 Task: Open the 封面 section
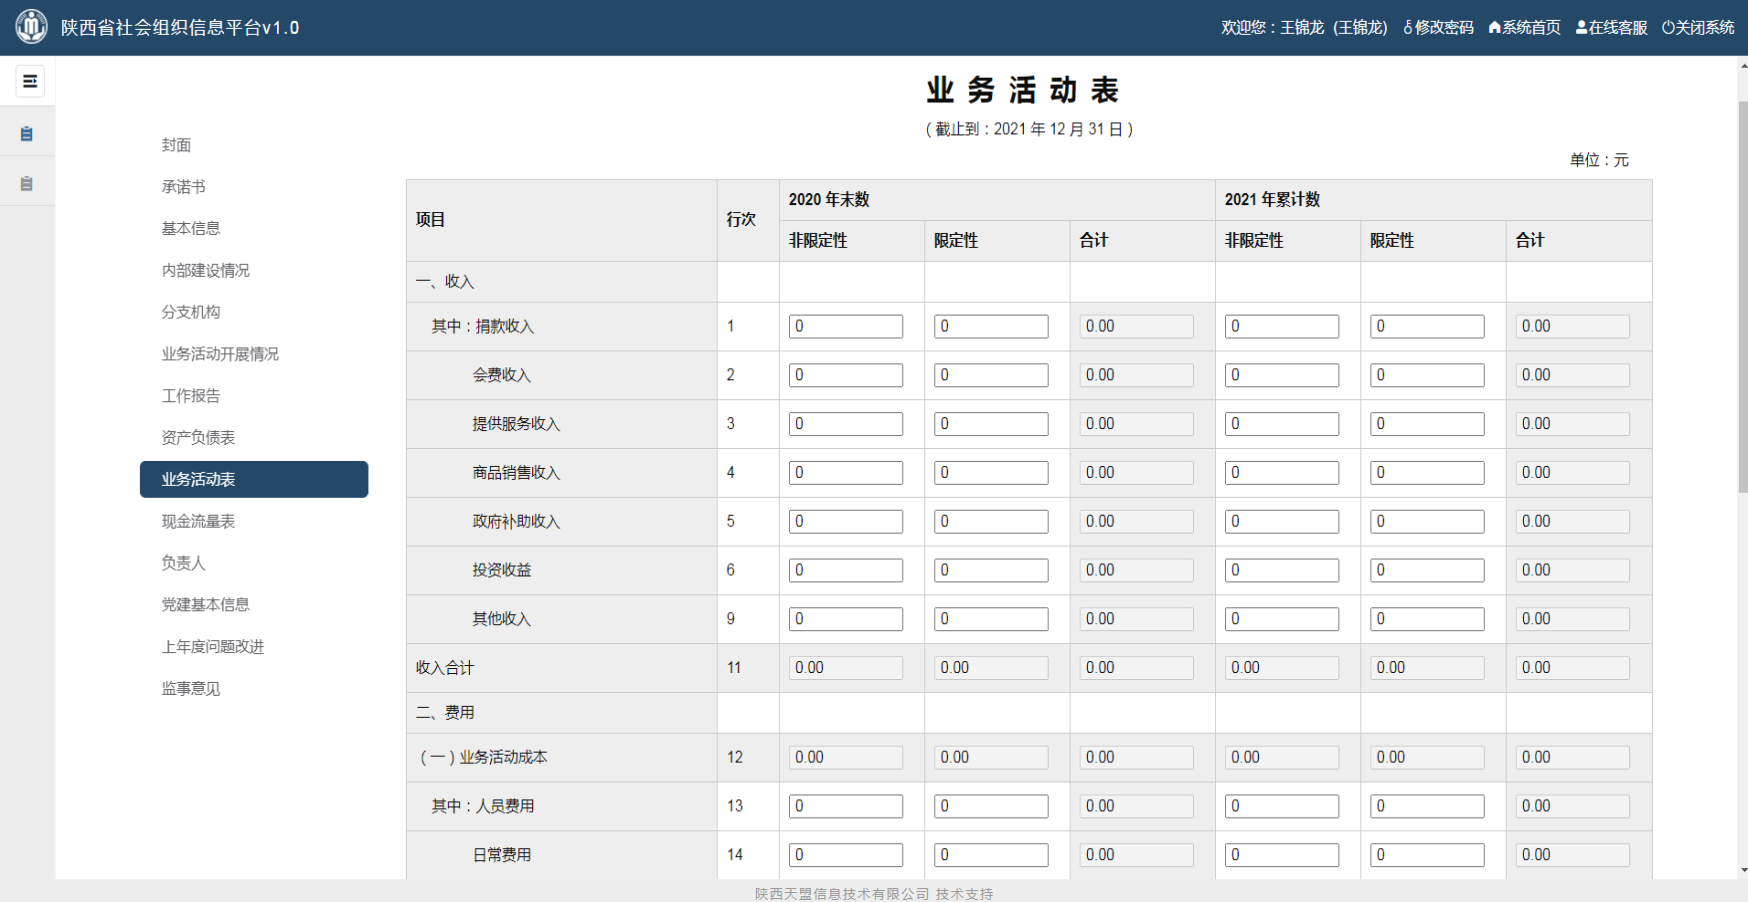coord(177,145)
